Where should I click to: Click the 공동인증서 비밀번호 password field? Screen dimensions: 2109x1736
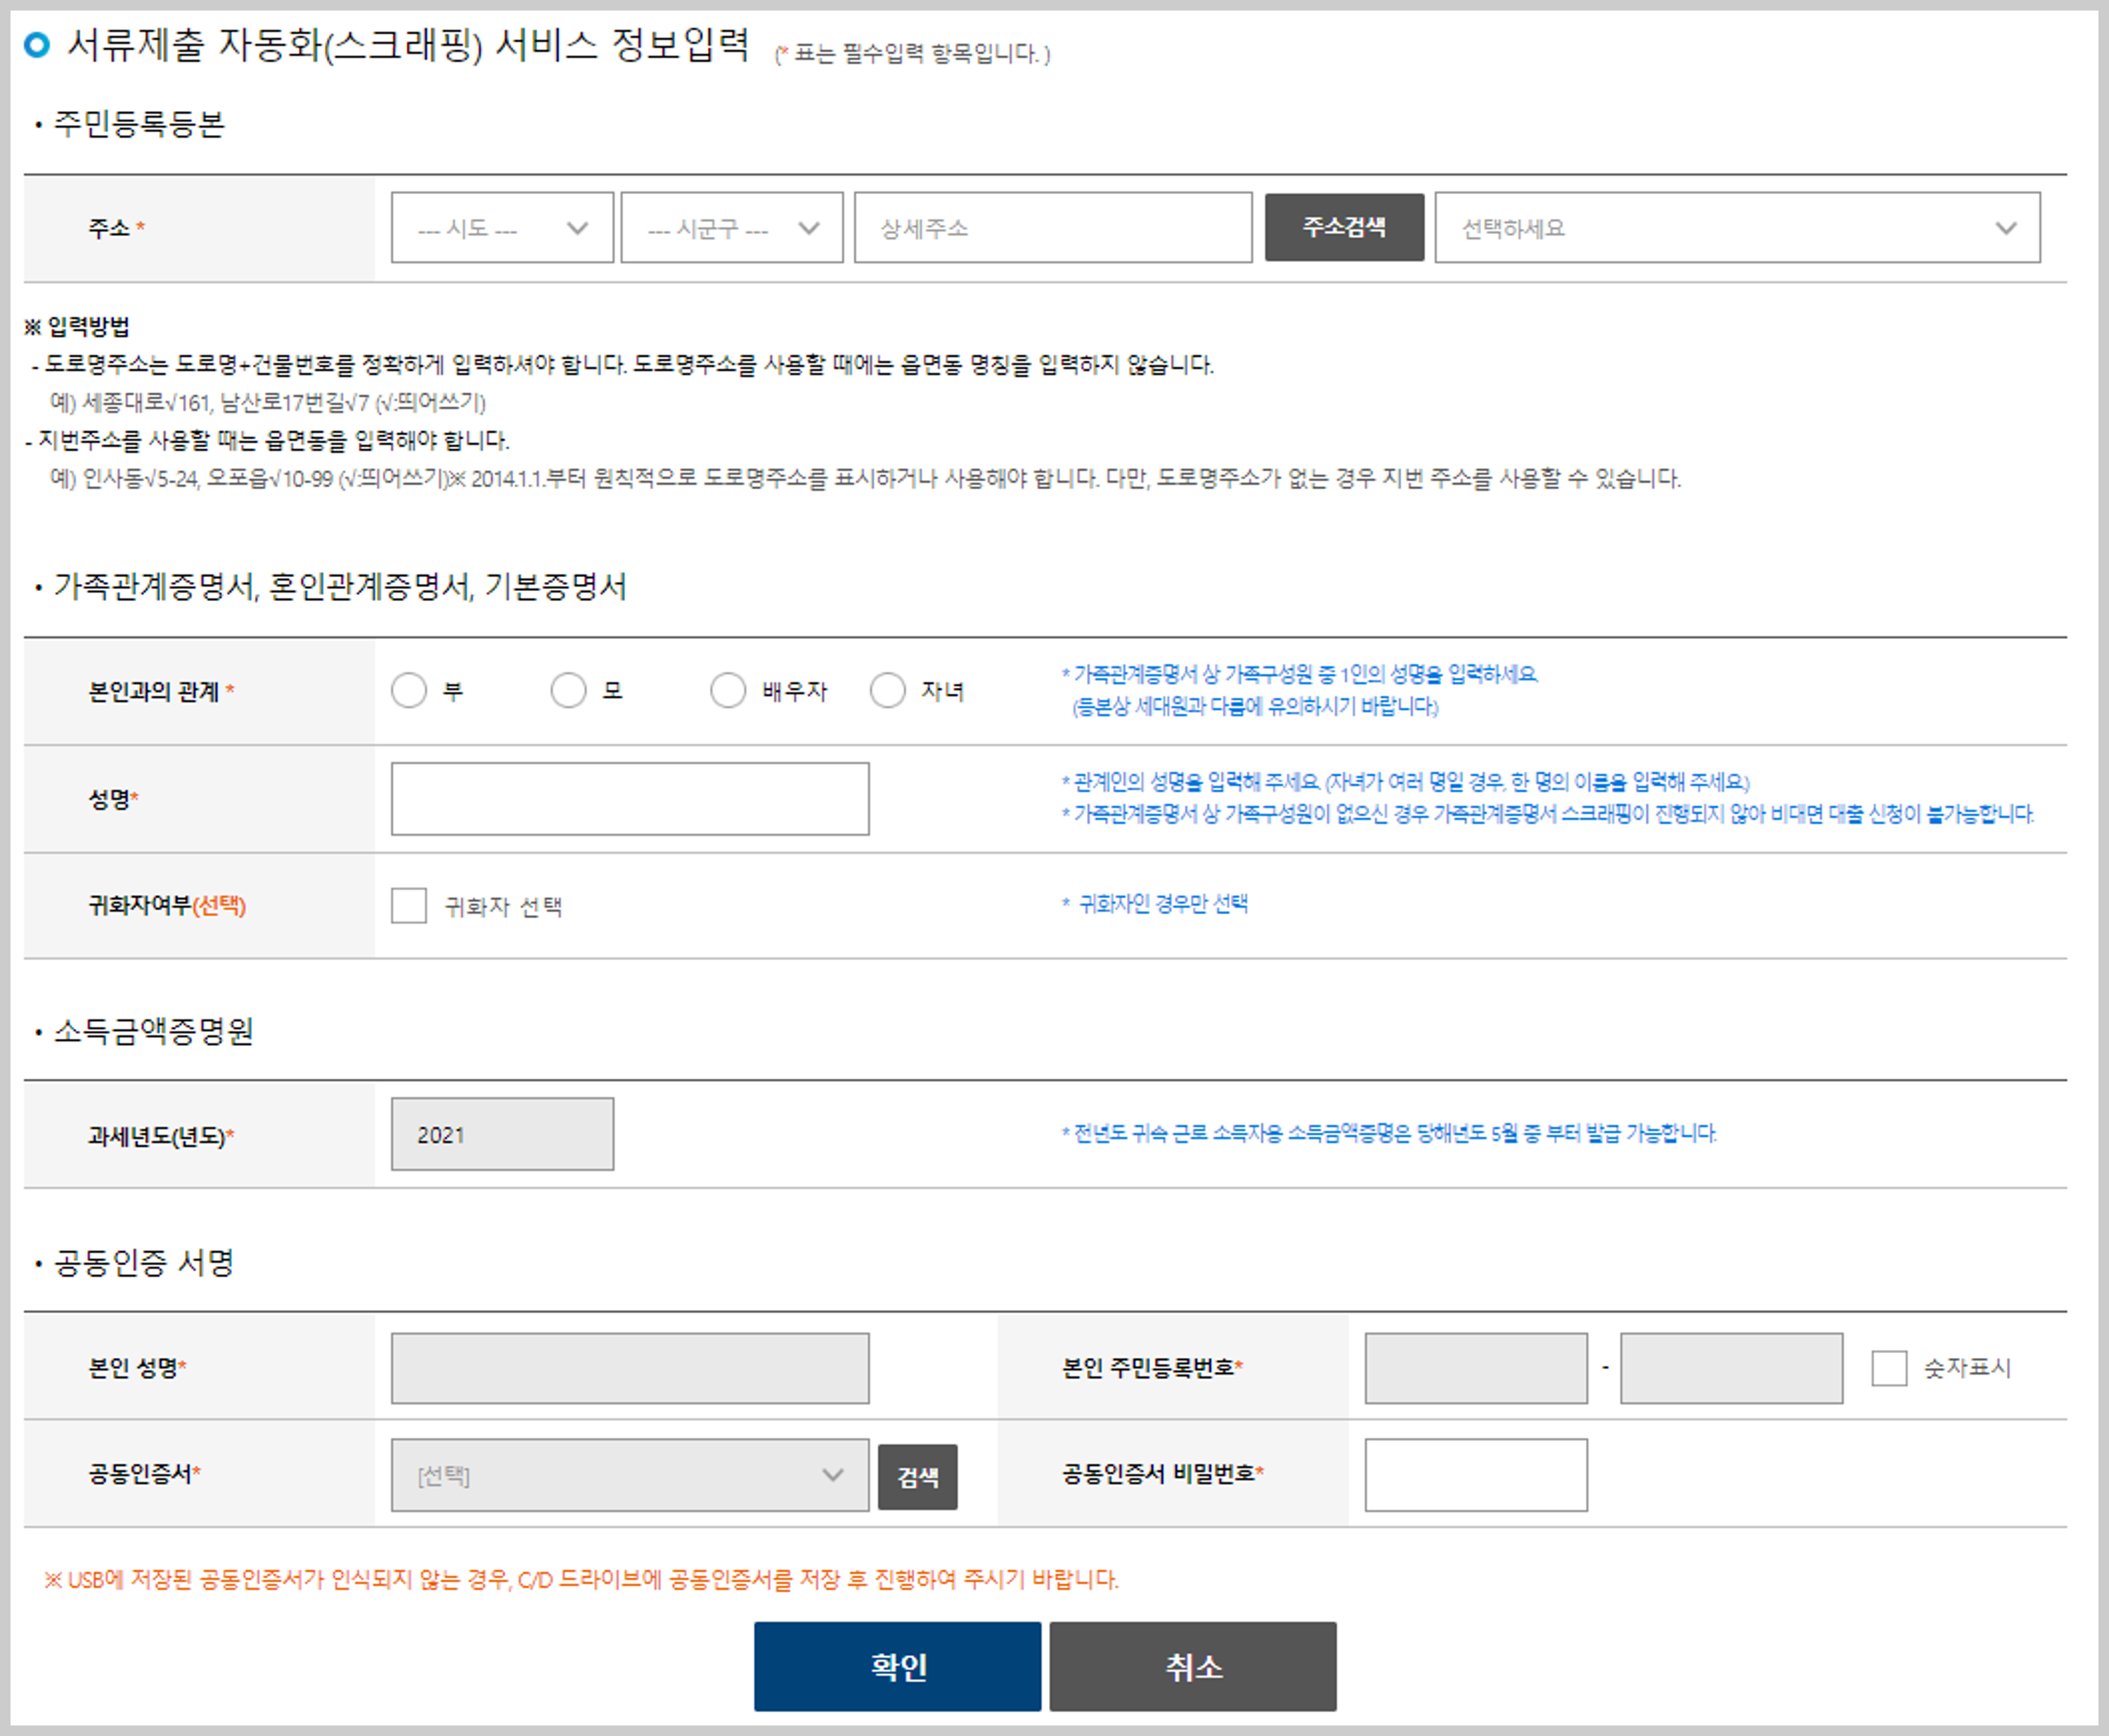coord(1475,1474)
